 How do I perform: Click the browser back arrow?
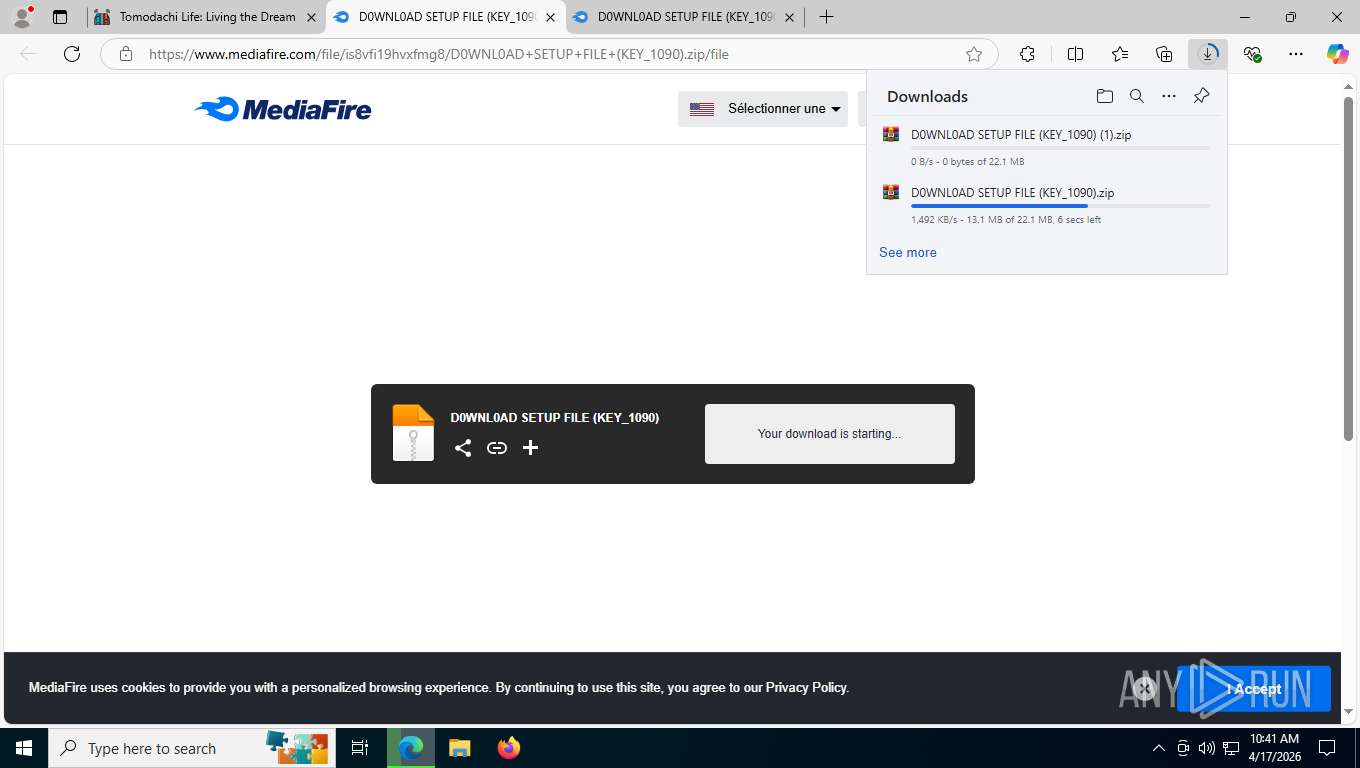tap(28, 54)
